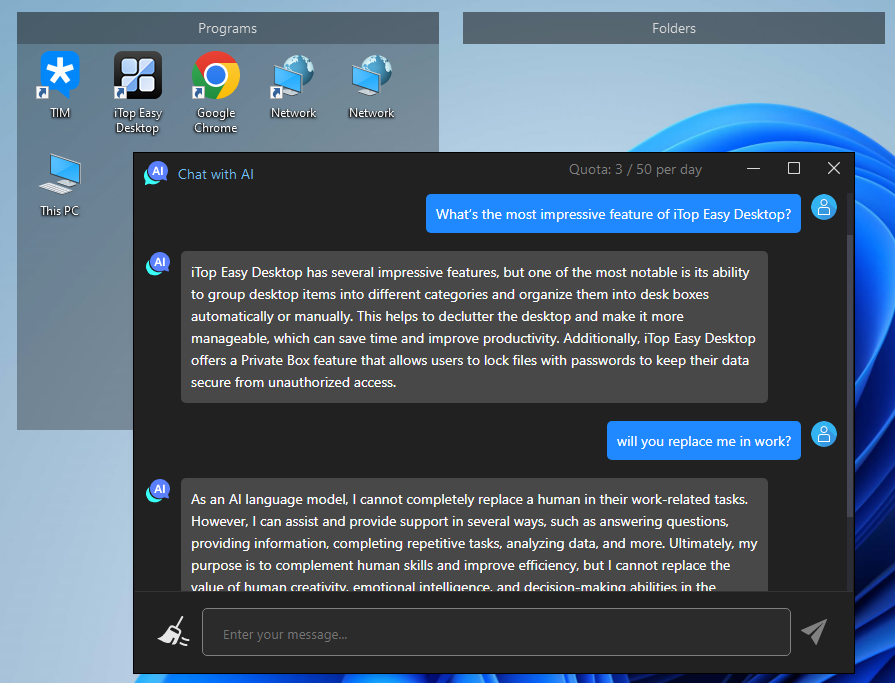895x683 pixels.
Task: Click the "will you replace me in work?" bubble
Action: pyautogui.click(x=703, y=441)
